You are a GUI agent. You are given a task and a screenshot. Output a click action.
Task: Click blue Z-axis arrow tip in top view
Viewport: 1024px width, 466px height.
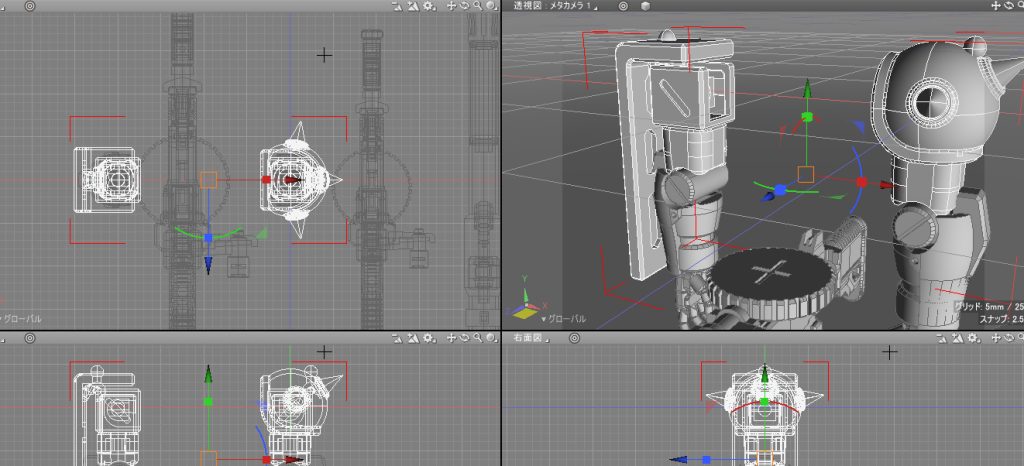click(x=208, y=264)
